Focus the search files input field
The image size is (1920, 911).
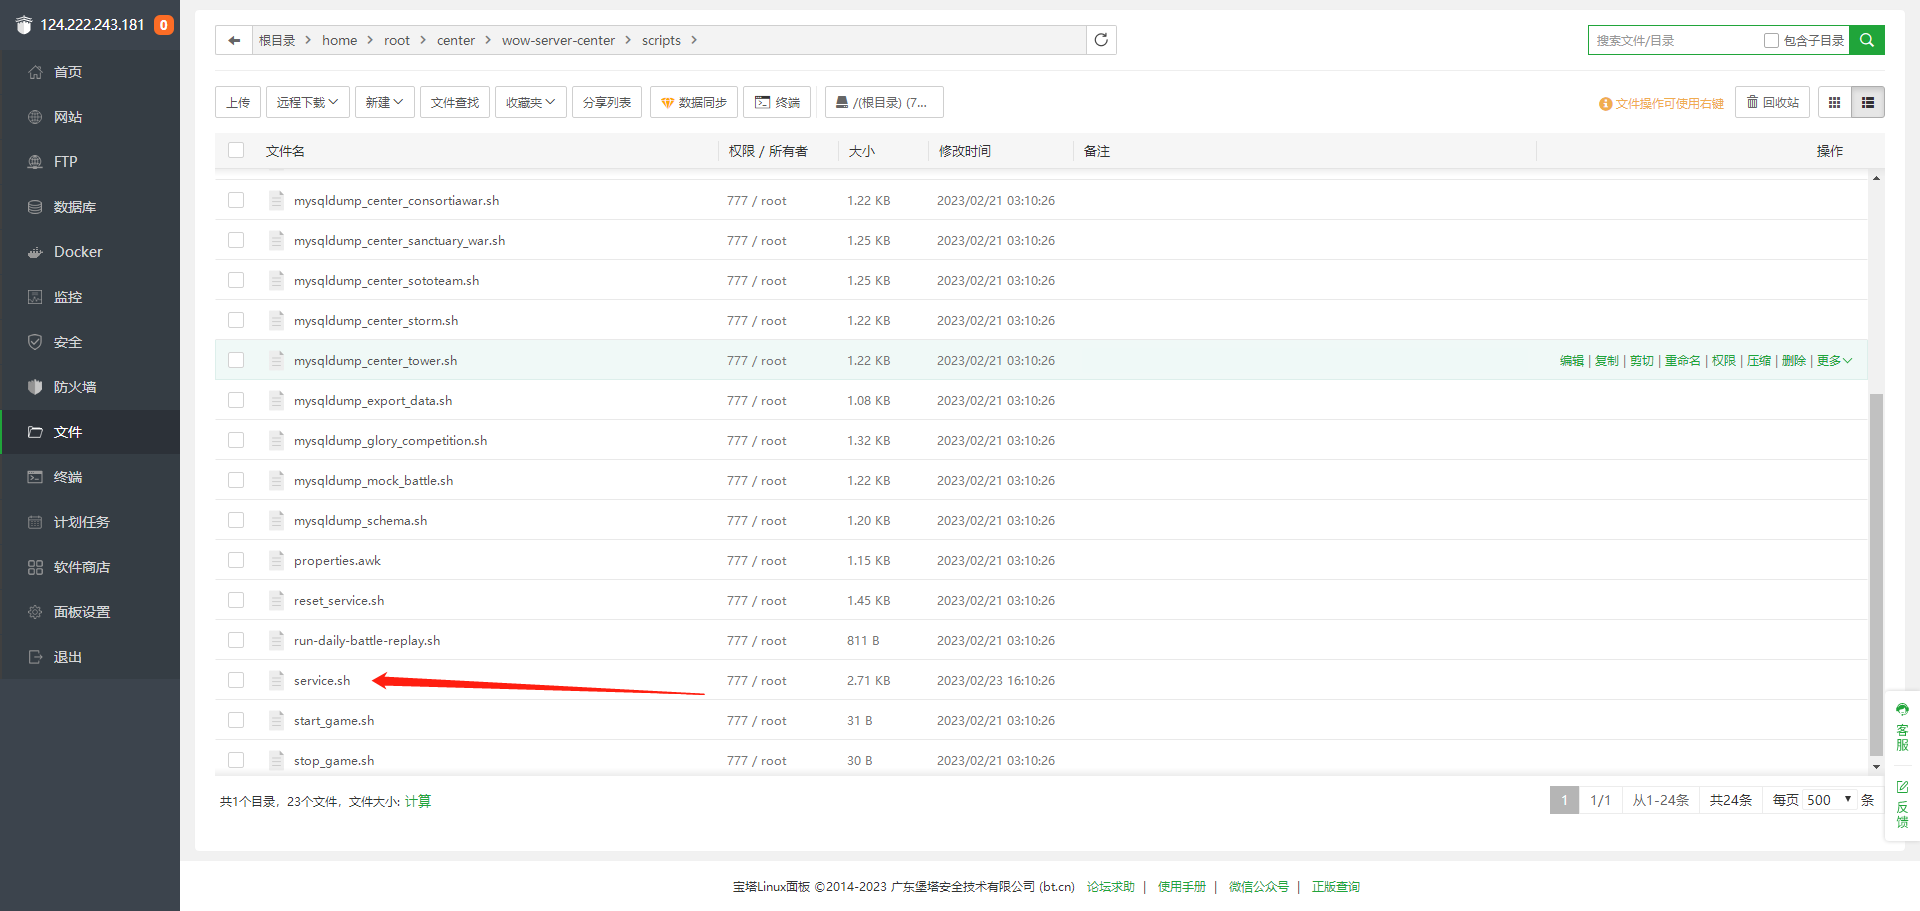point(1675,41)
